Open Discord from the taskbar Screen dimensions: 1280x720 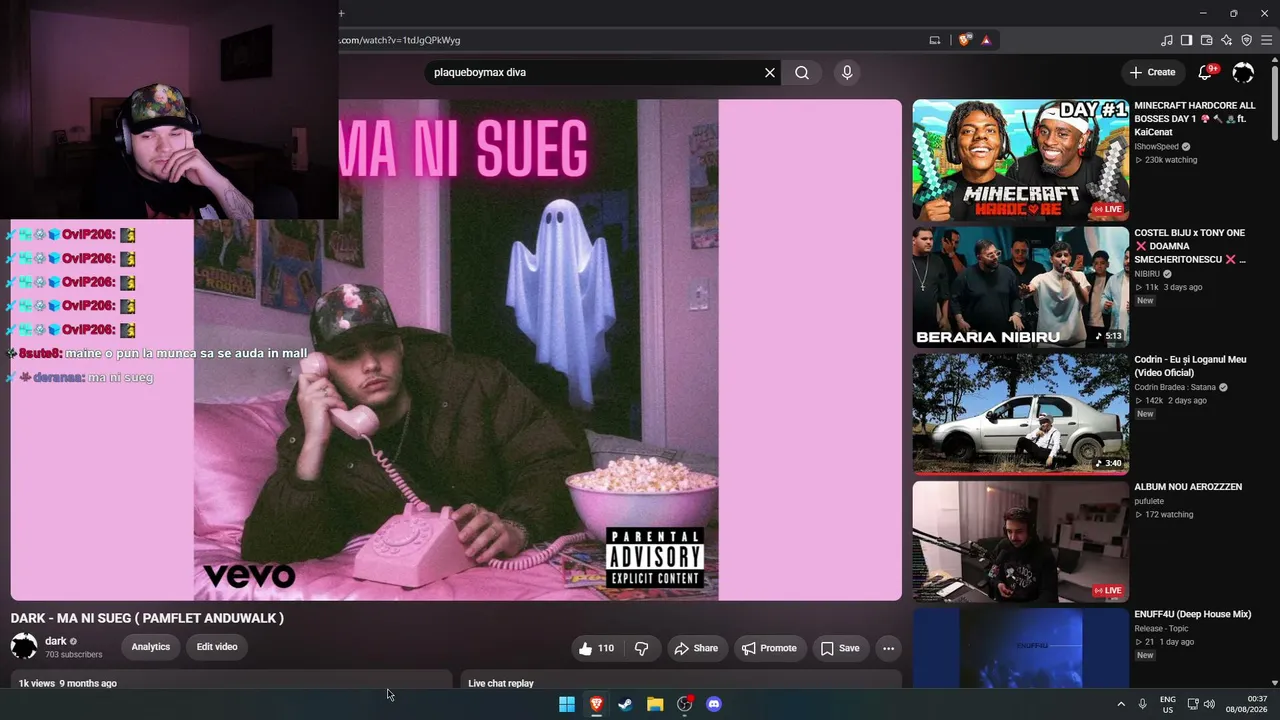point(714,704)
